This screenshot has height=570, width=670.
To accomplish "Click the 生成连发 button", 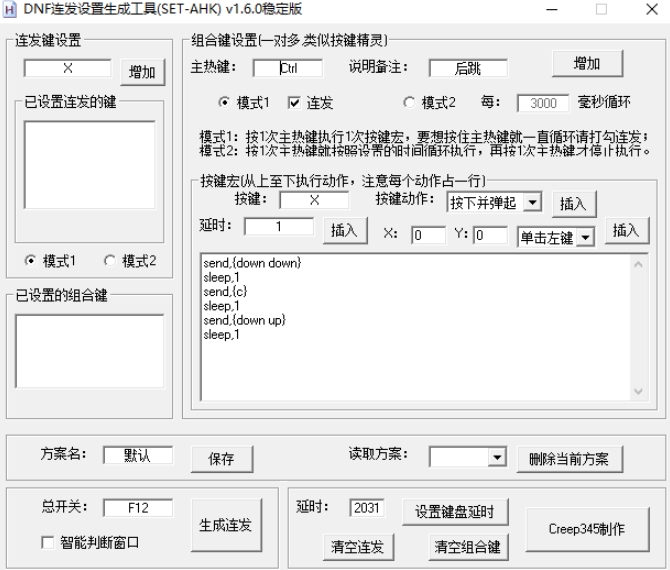I will pos(226,525).
